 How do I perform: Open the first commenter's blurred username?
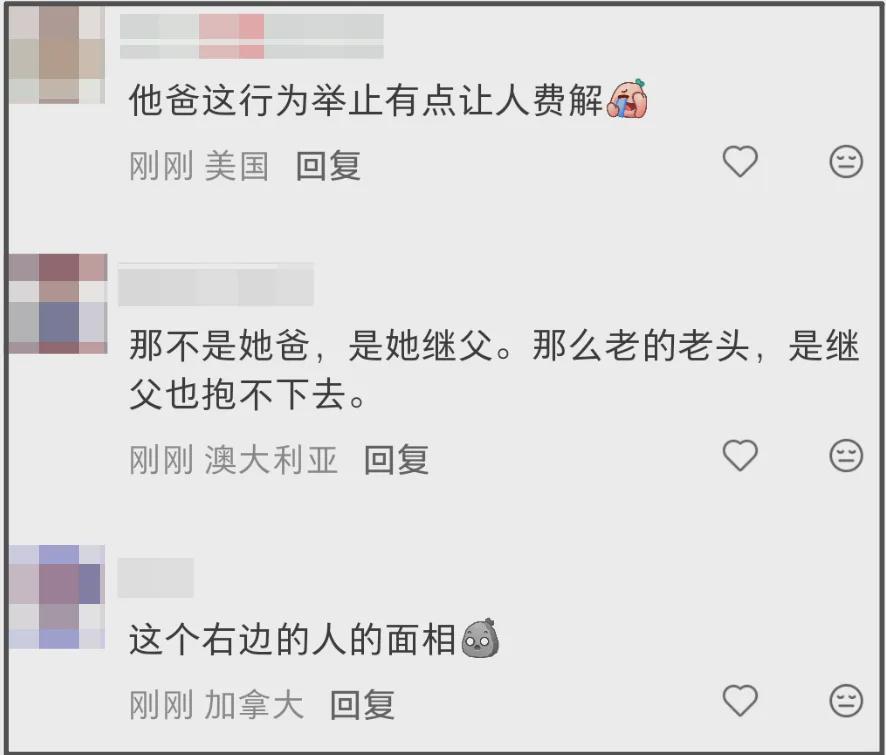(252, 36)
